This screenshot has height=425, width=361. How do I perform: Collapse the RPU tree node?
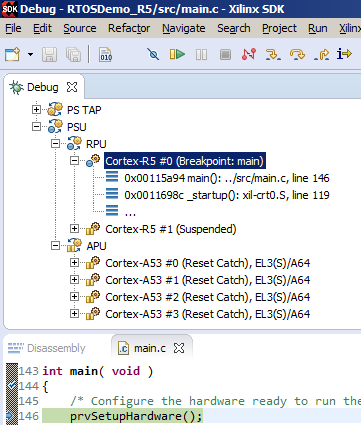pos(55,143)
